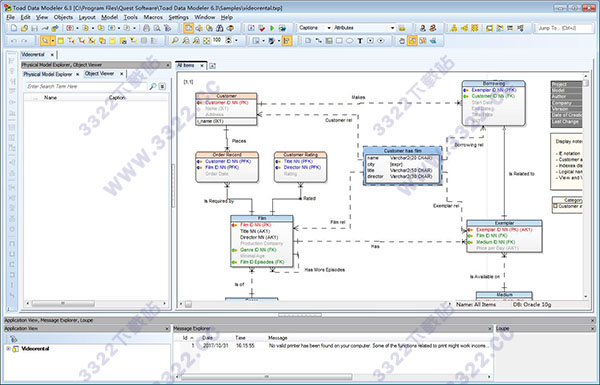
Task: Click the Save disk icon
Action: 34,28
